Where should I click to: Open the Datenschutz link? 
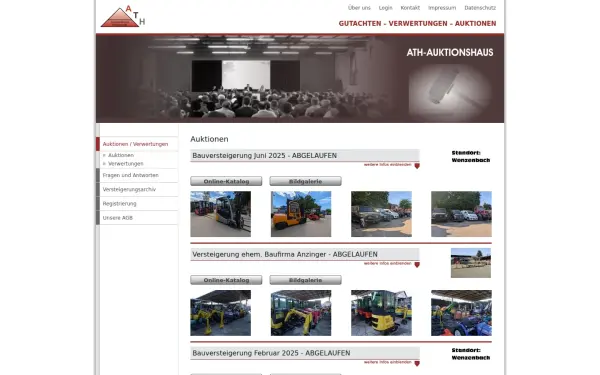[480, 8]
